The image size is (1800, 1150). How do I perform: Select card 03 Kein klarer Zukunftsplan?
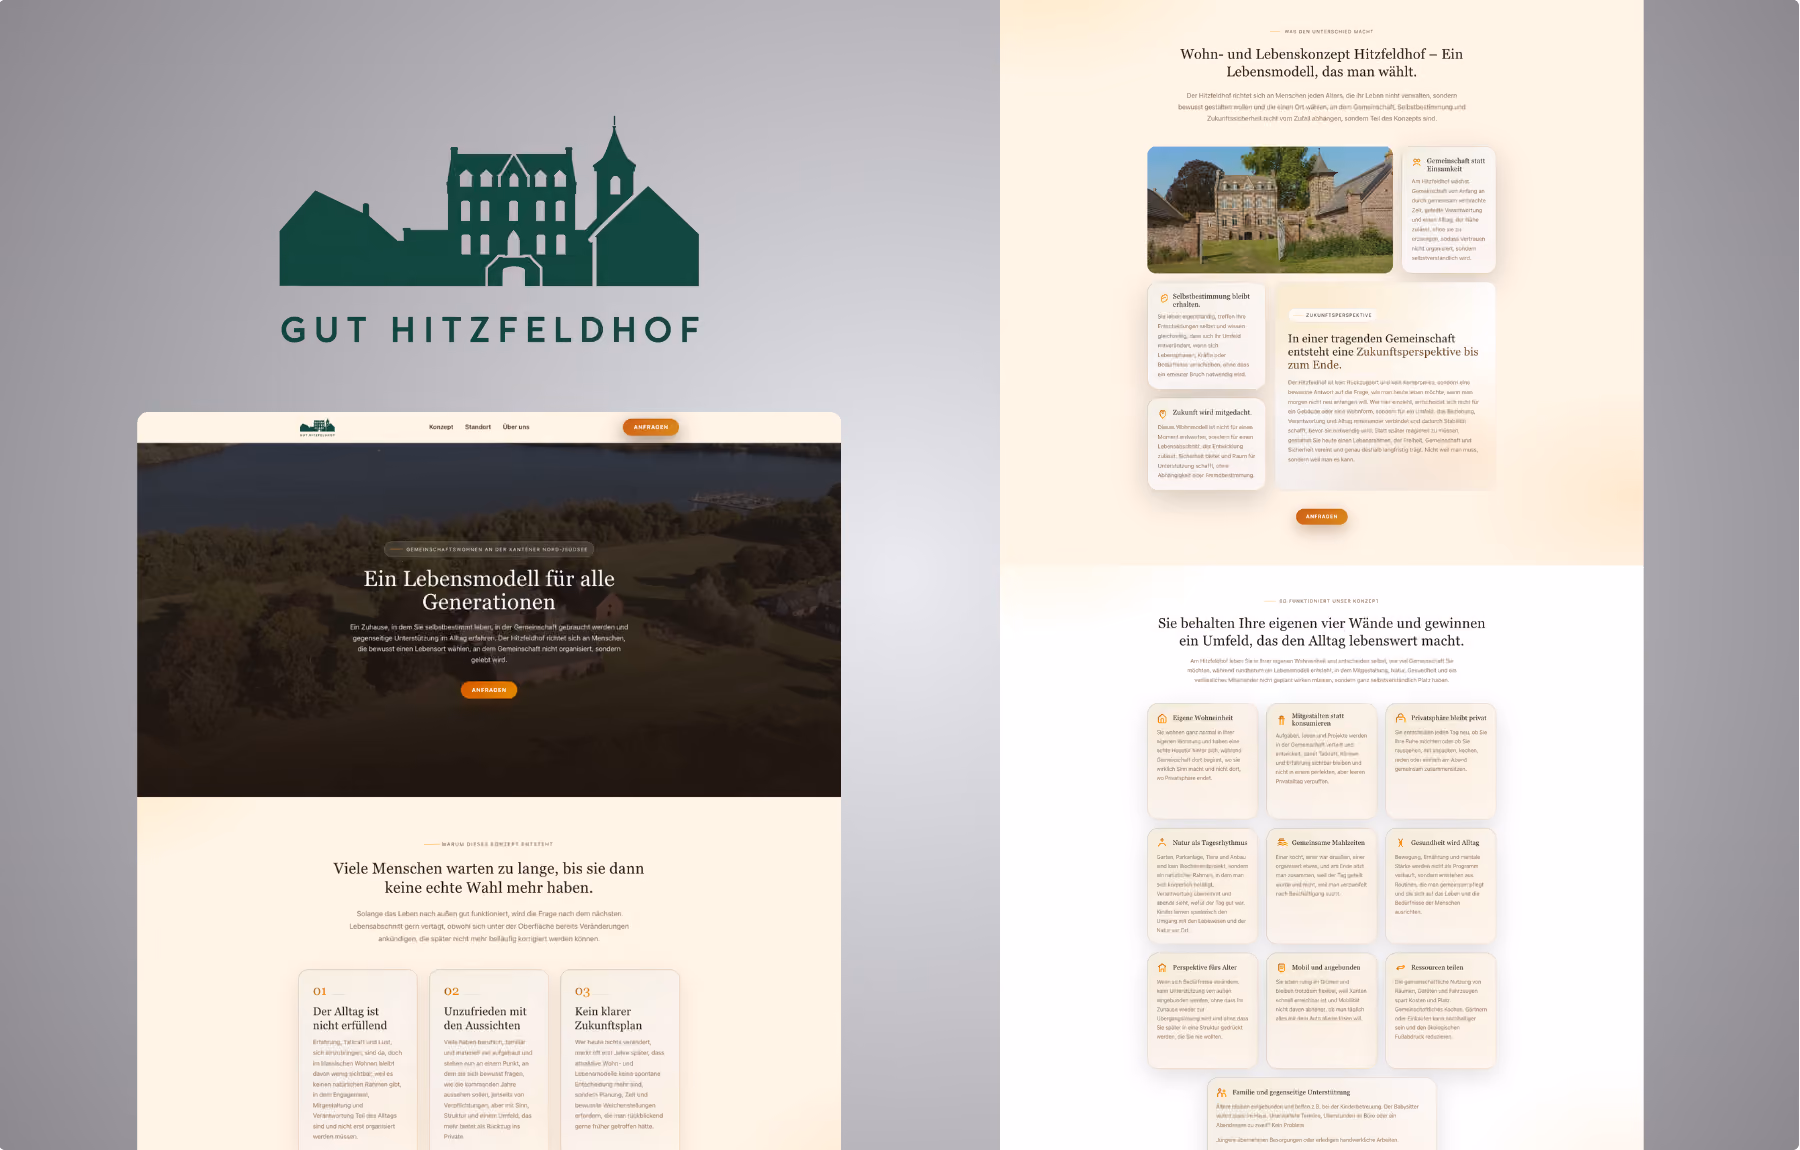(620, 1060)
